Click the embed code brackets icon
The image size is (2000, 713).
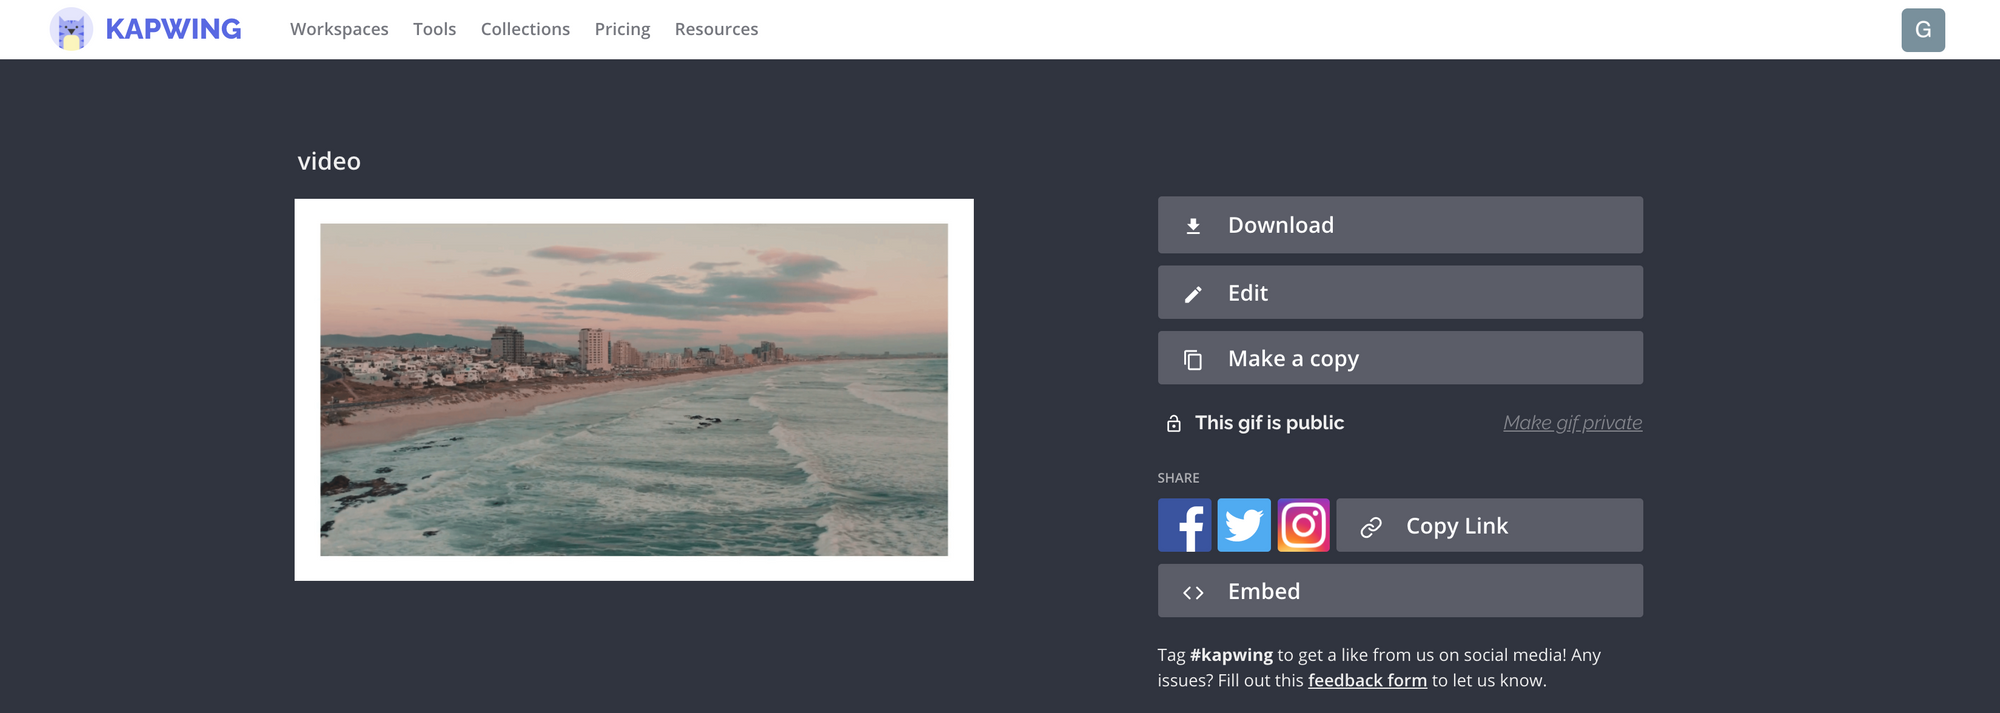pyautogui.click(x=1193, y=592)
